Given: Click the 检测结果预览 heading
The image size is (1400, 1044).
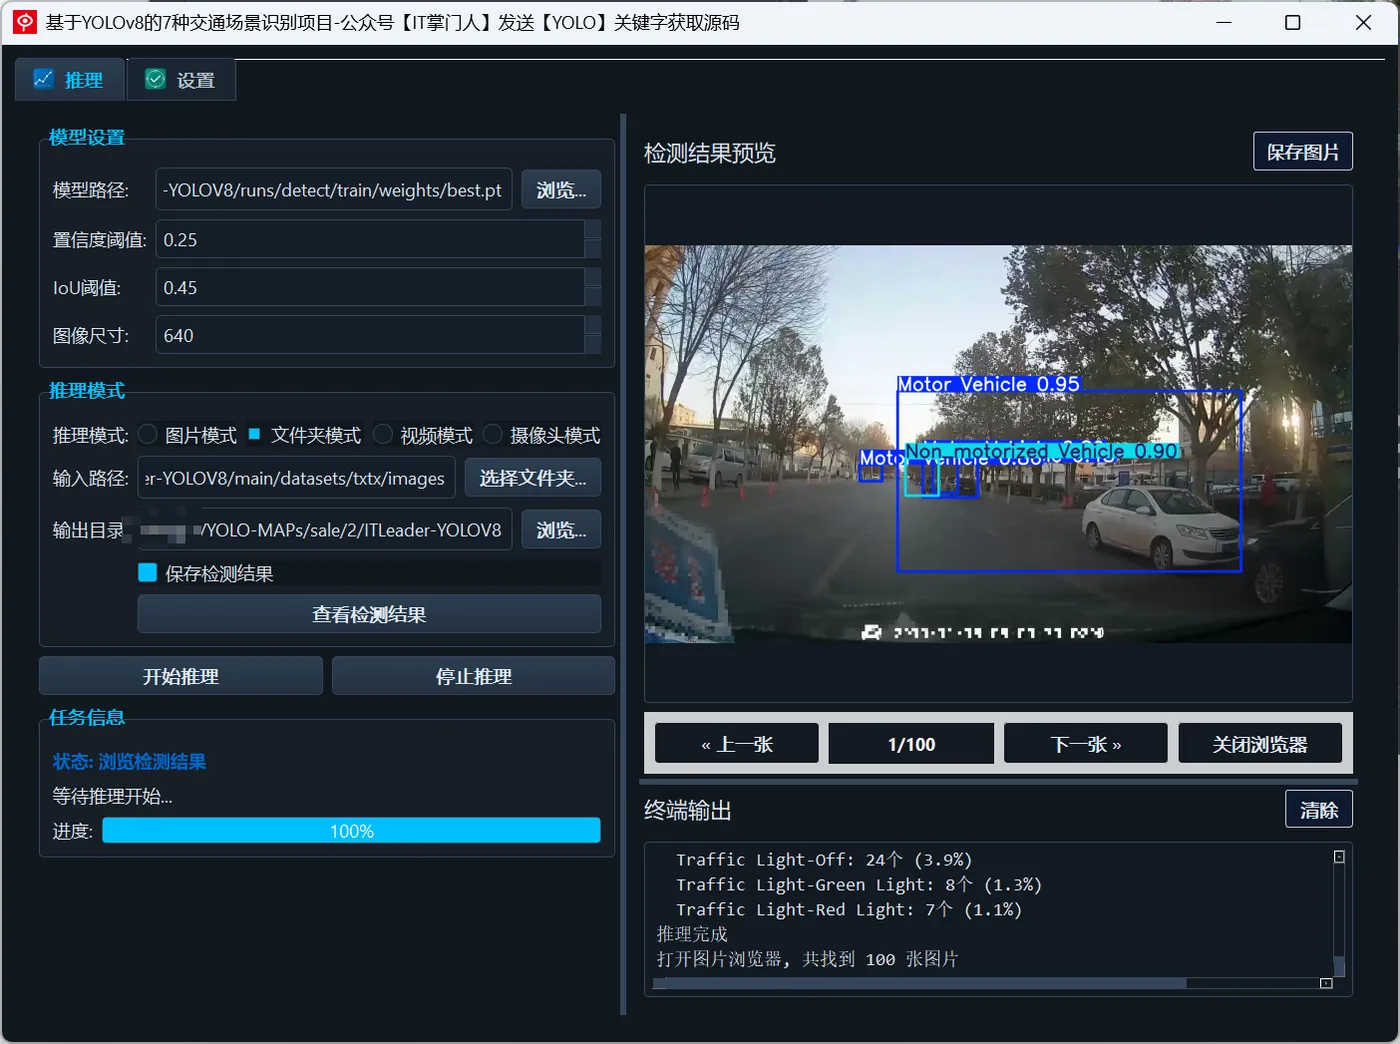Looking at the screenshot, I should (710, 153).
